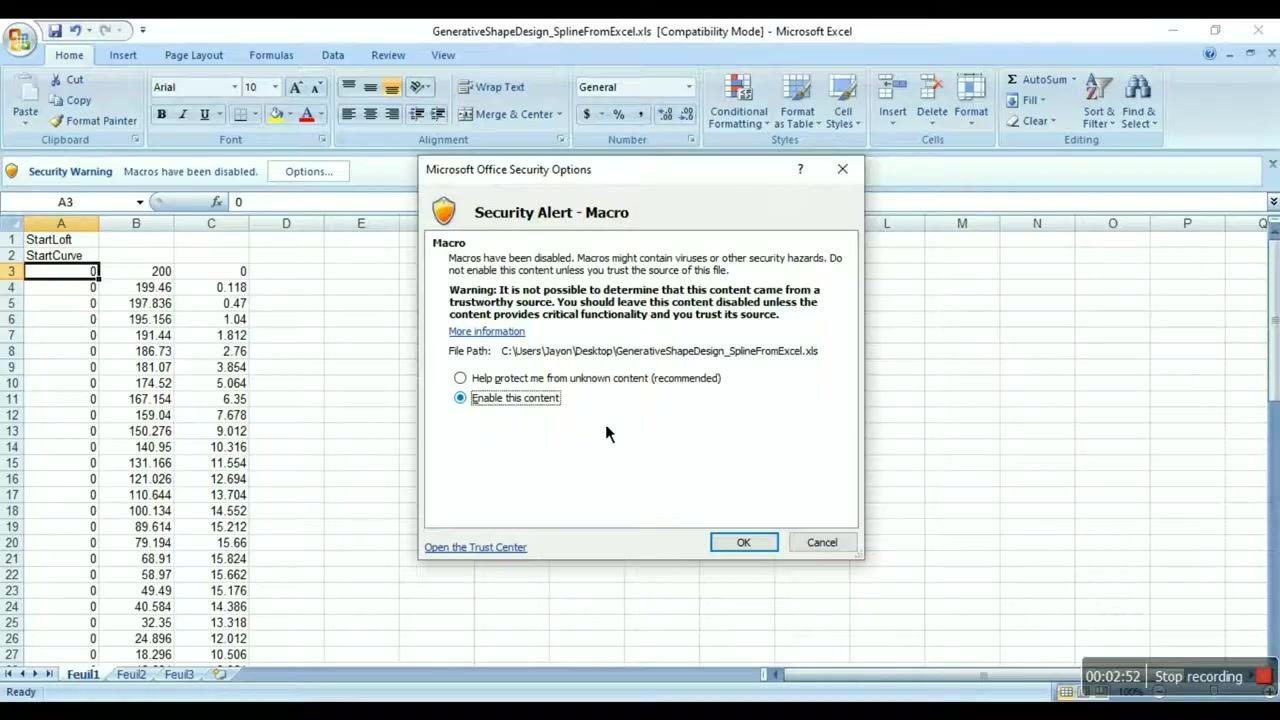Open the Name Box dropdown arrow

pyautogui.click(x=140, y=202)
